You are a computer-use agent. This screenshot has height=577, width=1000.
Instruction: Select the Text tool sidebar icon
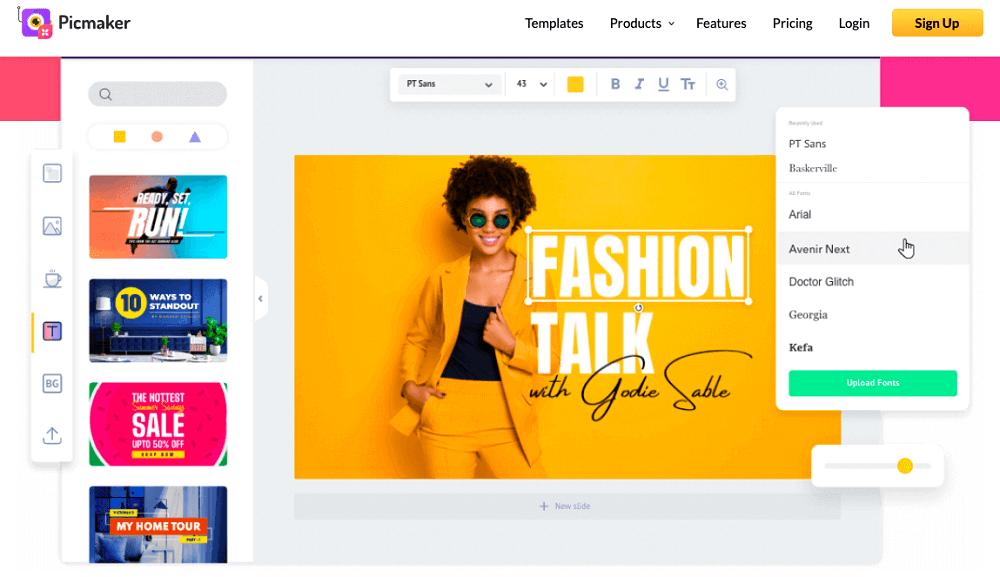click(52, 331)
